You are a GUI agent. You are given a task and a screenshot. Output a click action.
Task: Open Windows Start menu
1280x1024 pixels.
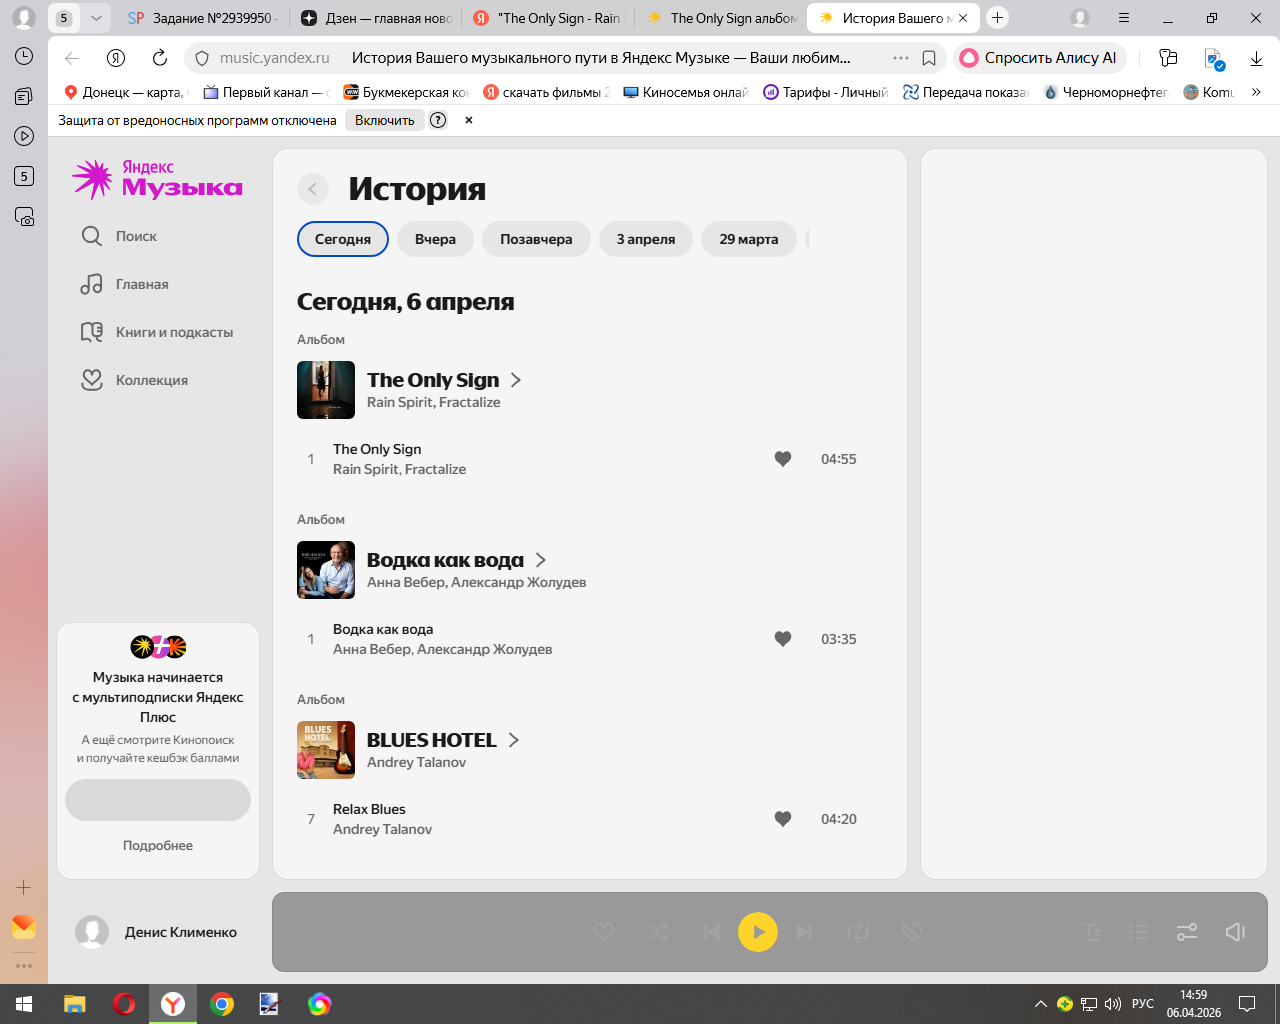click(x=24, y=1004)
